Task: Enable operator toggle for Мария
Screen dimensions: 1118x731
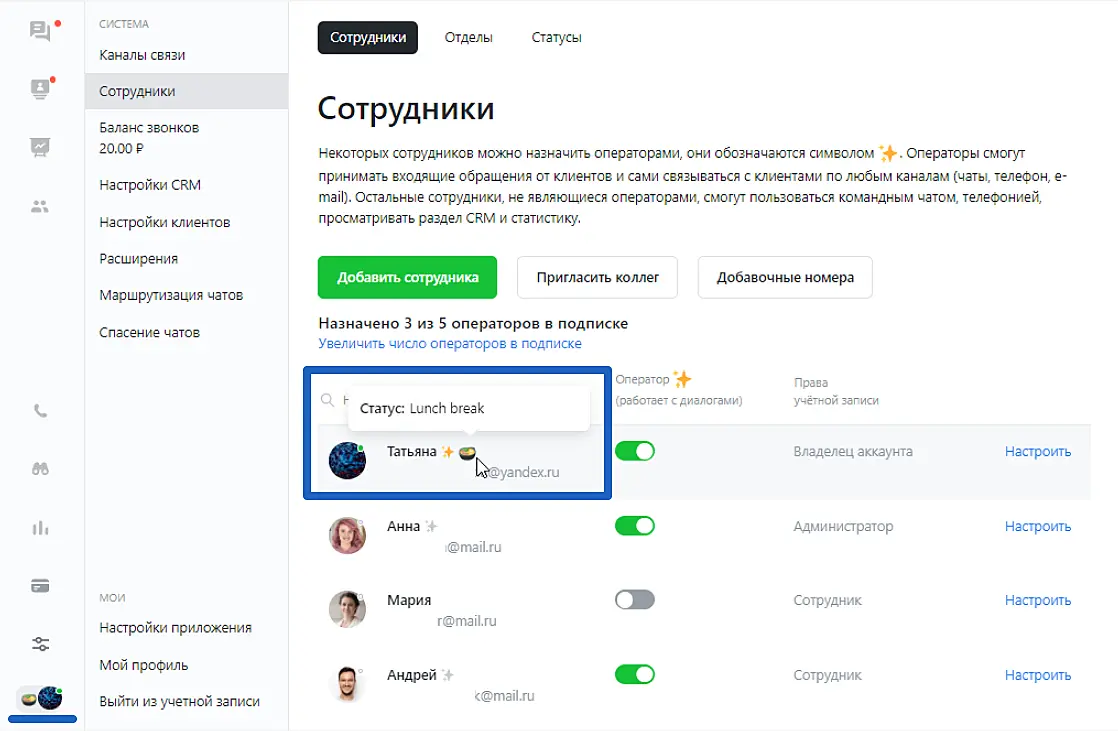Action: pos(634,600)
